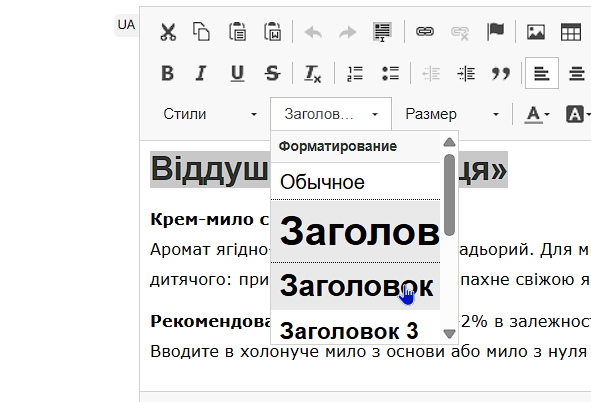This screenshot has height=402, width=591.
Task: Click the format list scroll down arrow
Action: [x=449, y=334]
